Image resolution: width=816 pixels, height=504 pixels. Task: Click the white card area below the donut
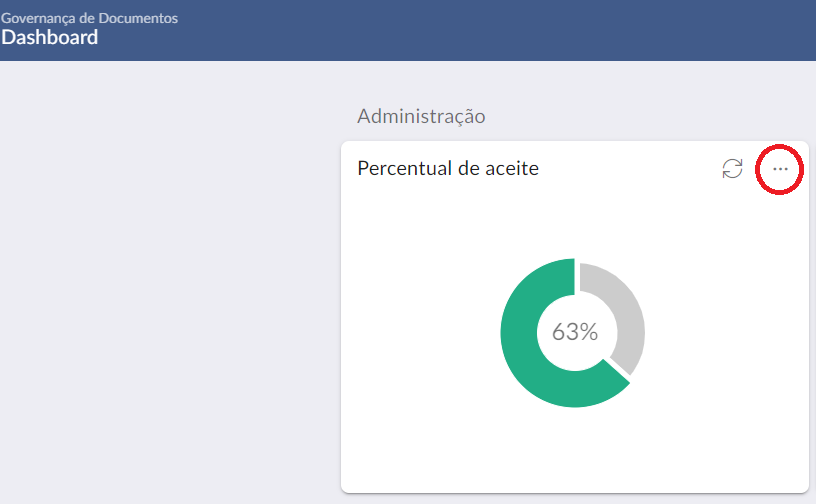pyautogui.click(x=575, y=450)
